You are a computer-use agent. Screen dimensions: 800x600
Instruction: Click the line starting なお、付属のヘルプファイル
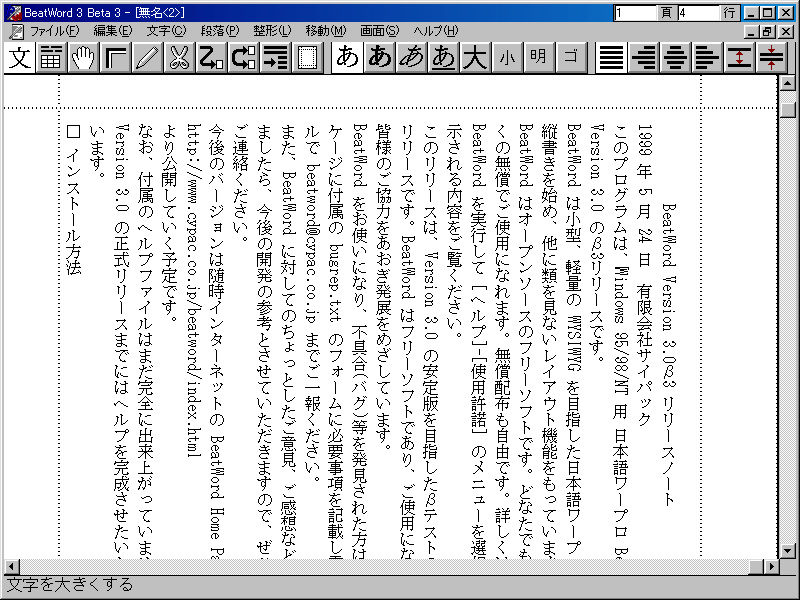[145, 341]
